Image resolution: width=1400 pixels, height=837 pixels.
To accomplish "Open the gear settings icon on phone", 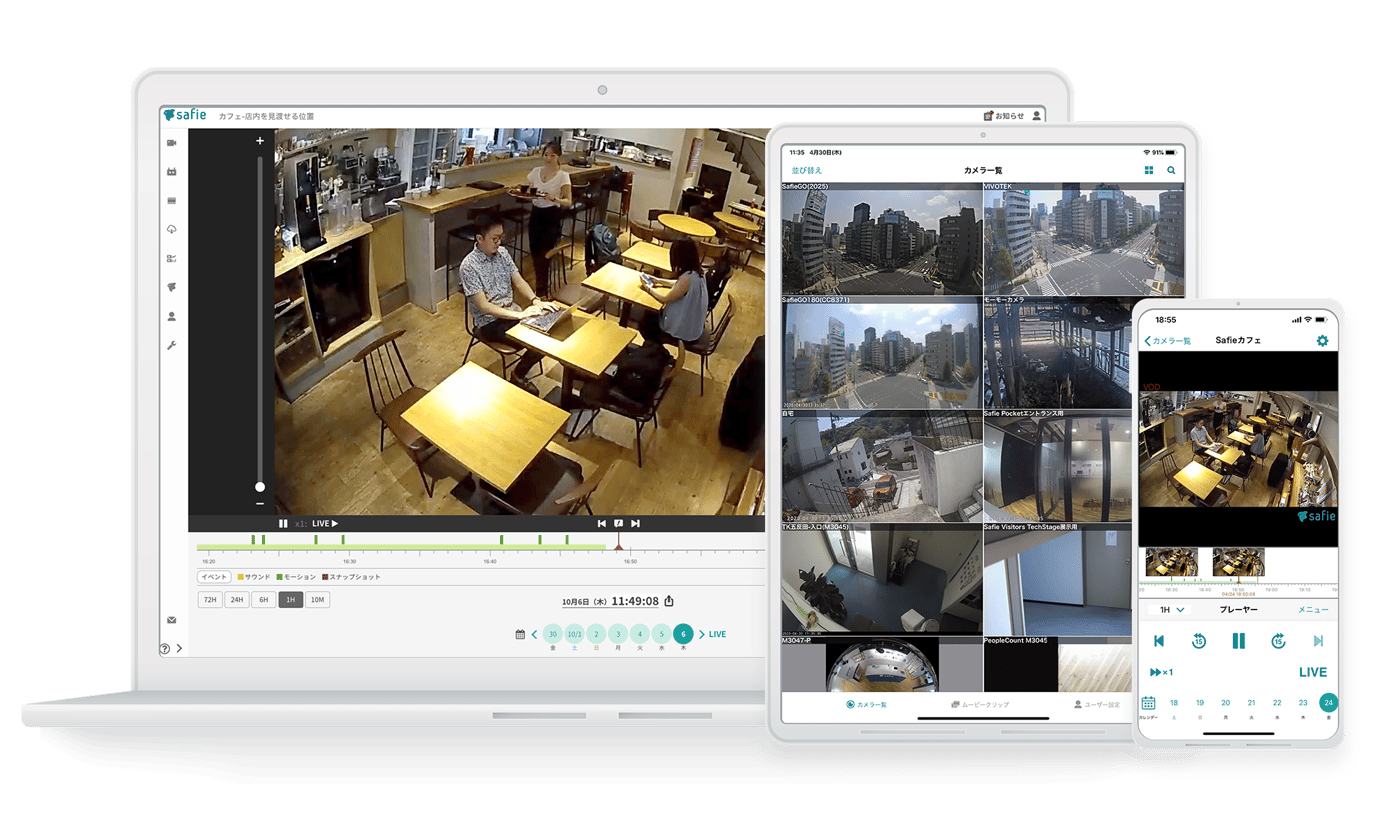I will [1323, 341].
